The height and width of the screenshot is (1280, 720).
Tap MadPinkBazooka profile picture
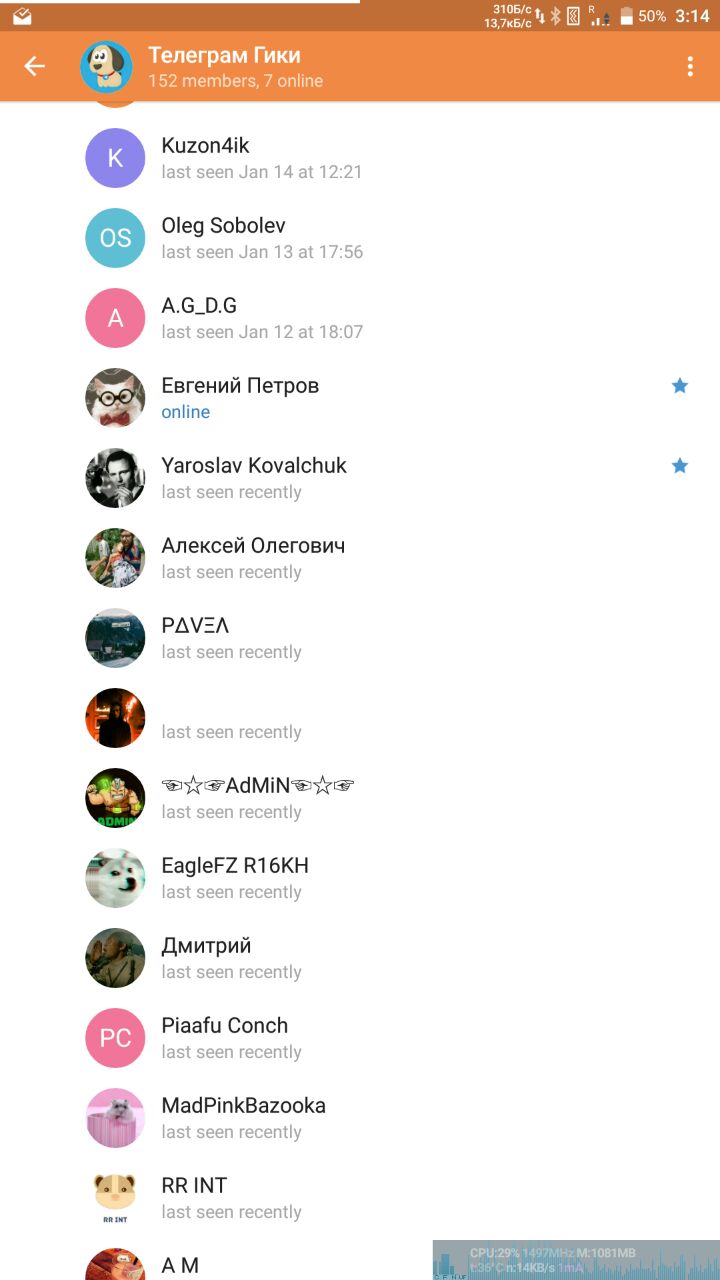115,1118
